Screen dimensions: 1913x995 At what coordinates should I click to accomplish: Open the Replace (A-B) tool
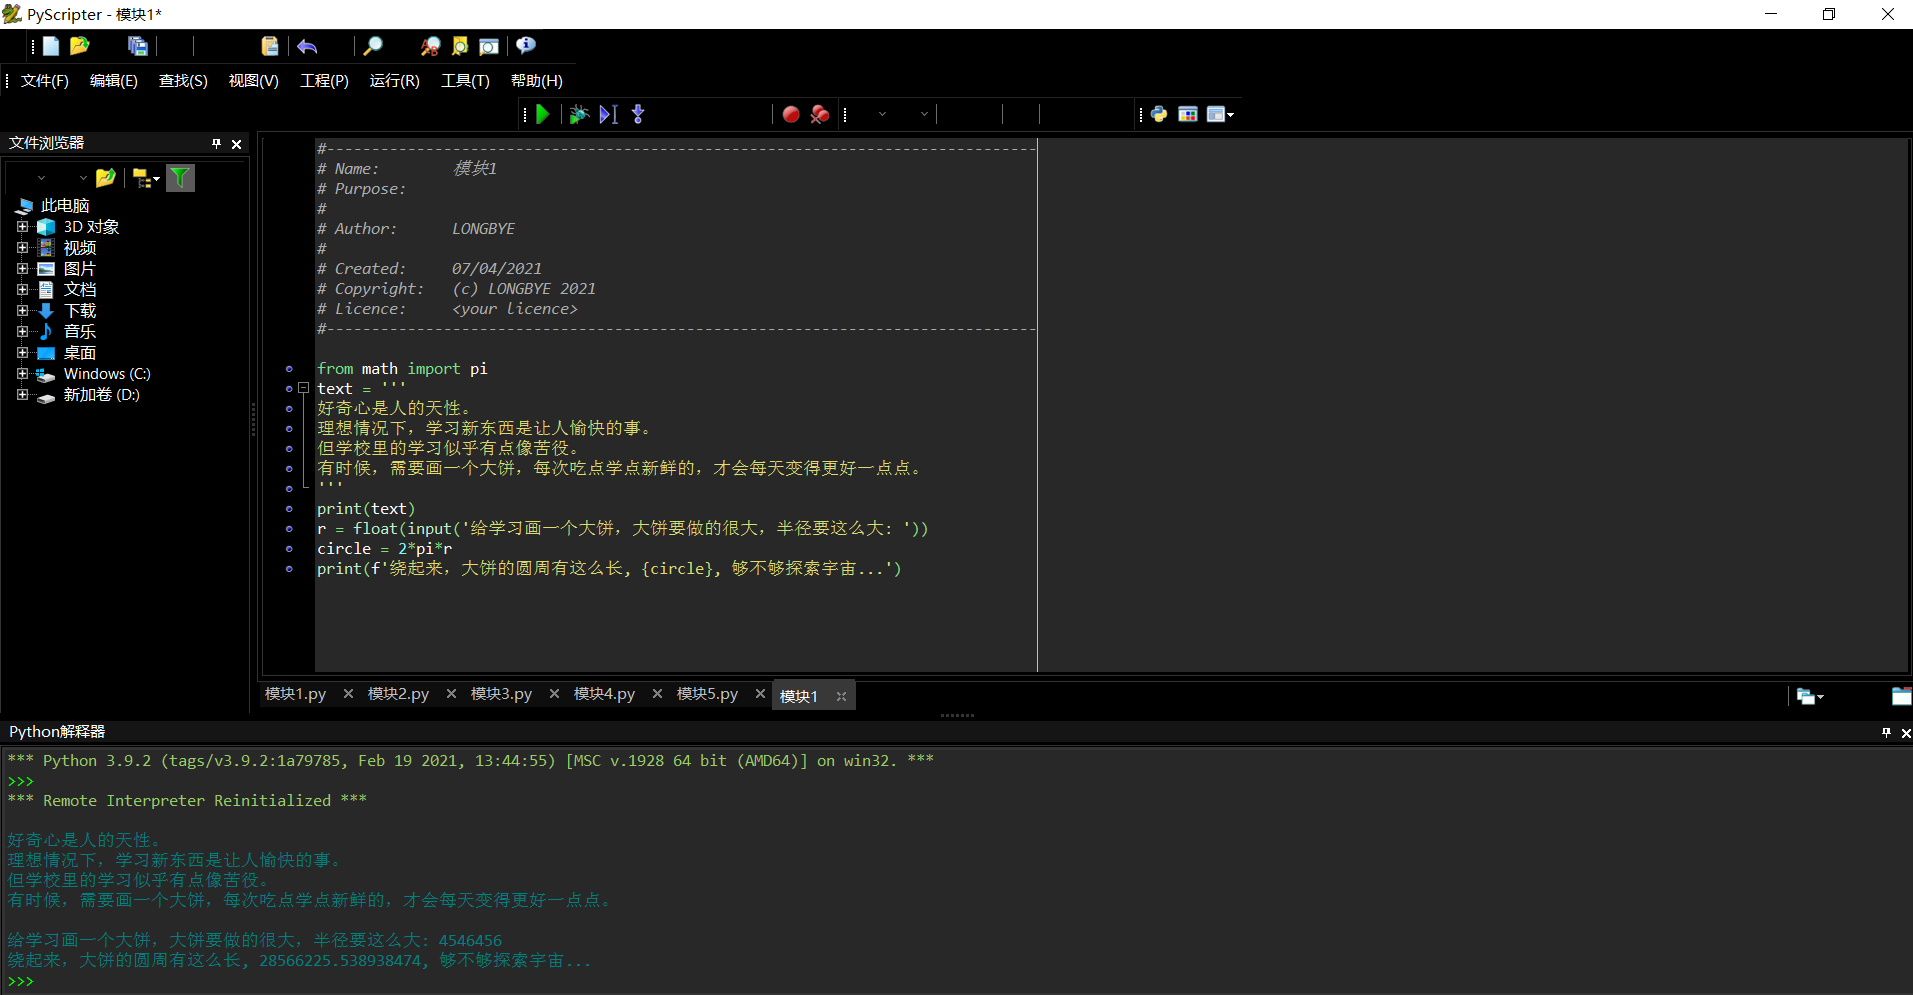(430, 46)
